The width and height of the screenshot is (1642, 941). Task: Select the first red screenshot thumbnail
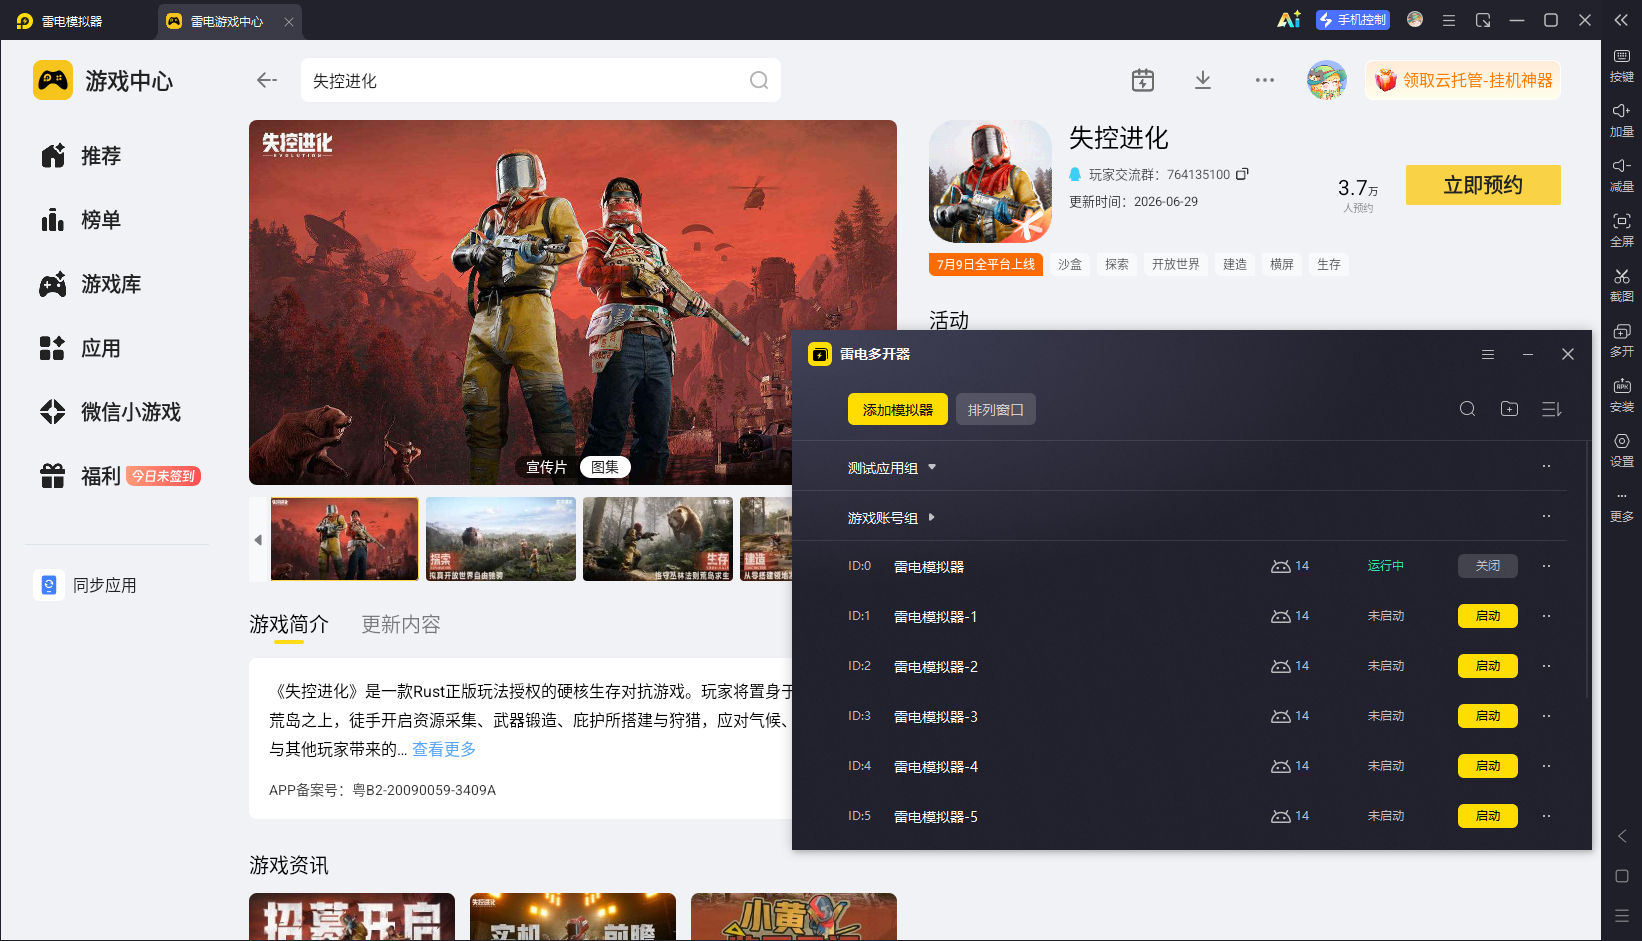345,539
